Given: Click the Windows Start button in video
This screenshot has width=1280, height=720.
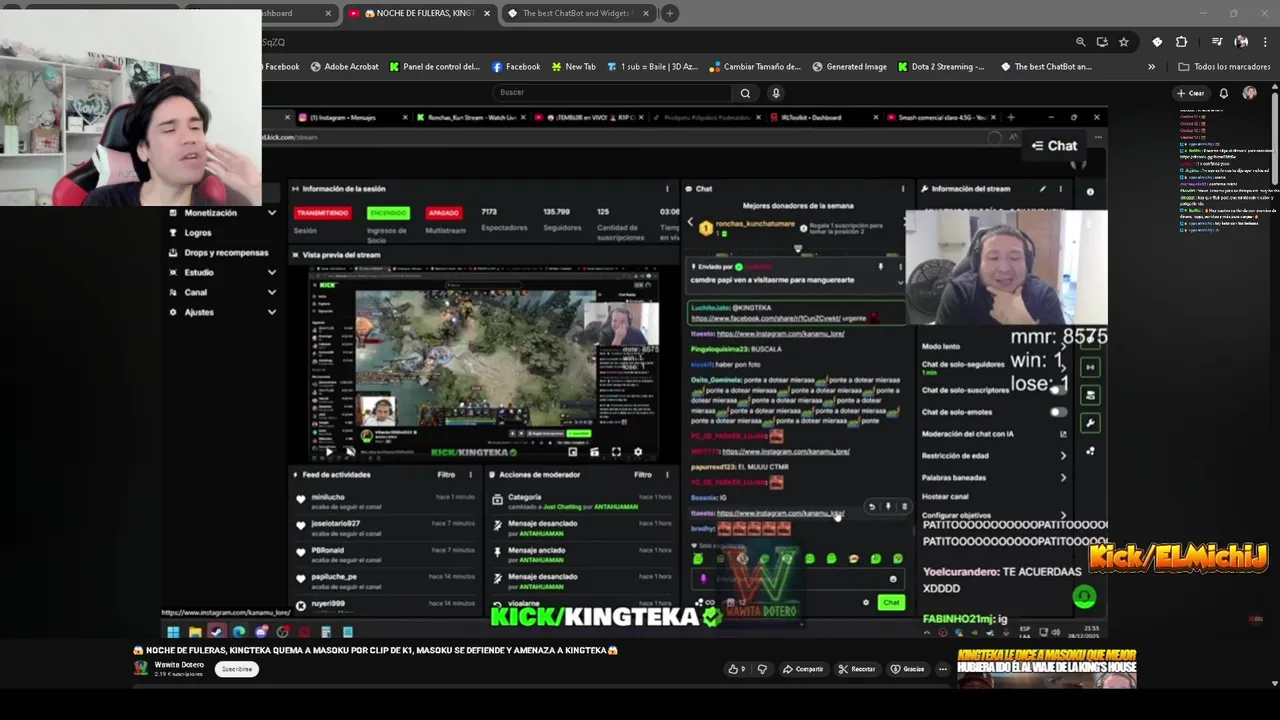Looking at the screenshot, I should click(x=173, y=632).
